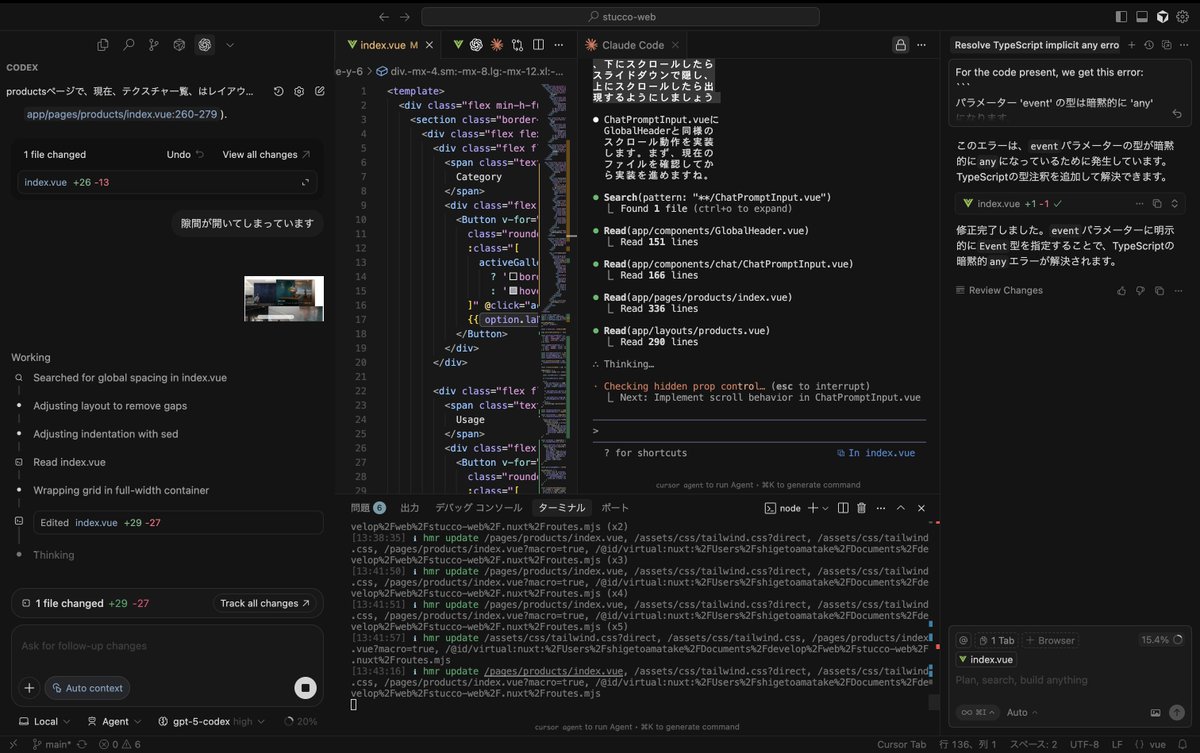Image resolution: width=1200 pixels, height=753 pixels.
Task: Toggle bottom panel layout icon
Action: [x=1143, y=16]
